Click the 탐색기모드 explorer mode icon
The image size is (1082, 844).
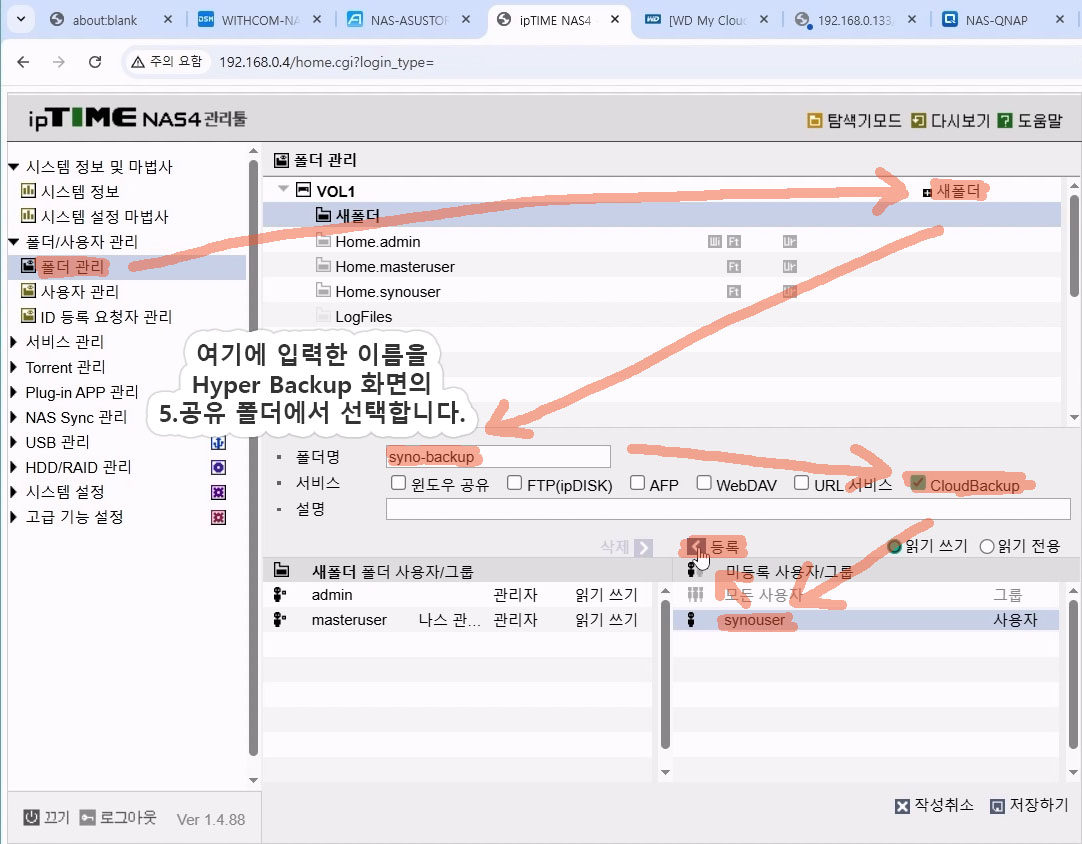(x=815, y=121)
